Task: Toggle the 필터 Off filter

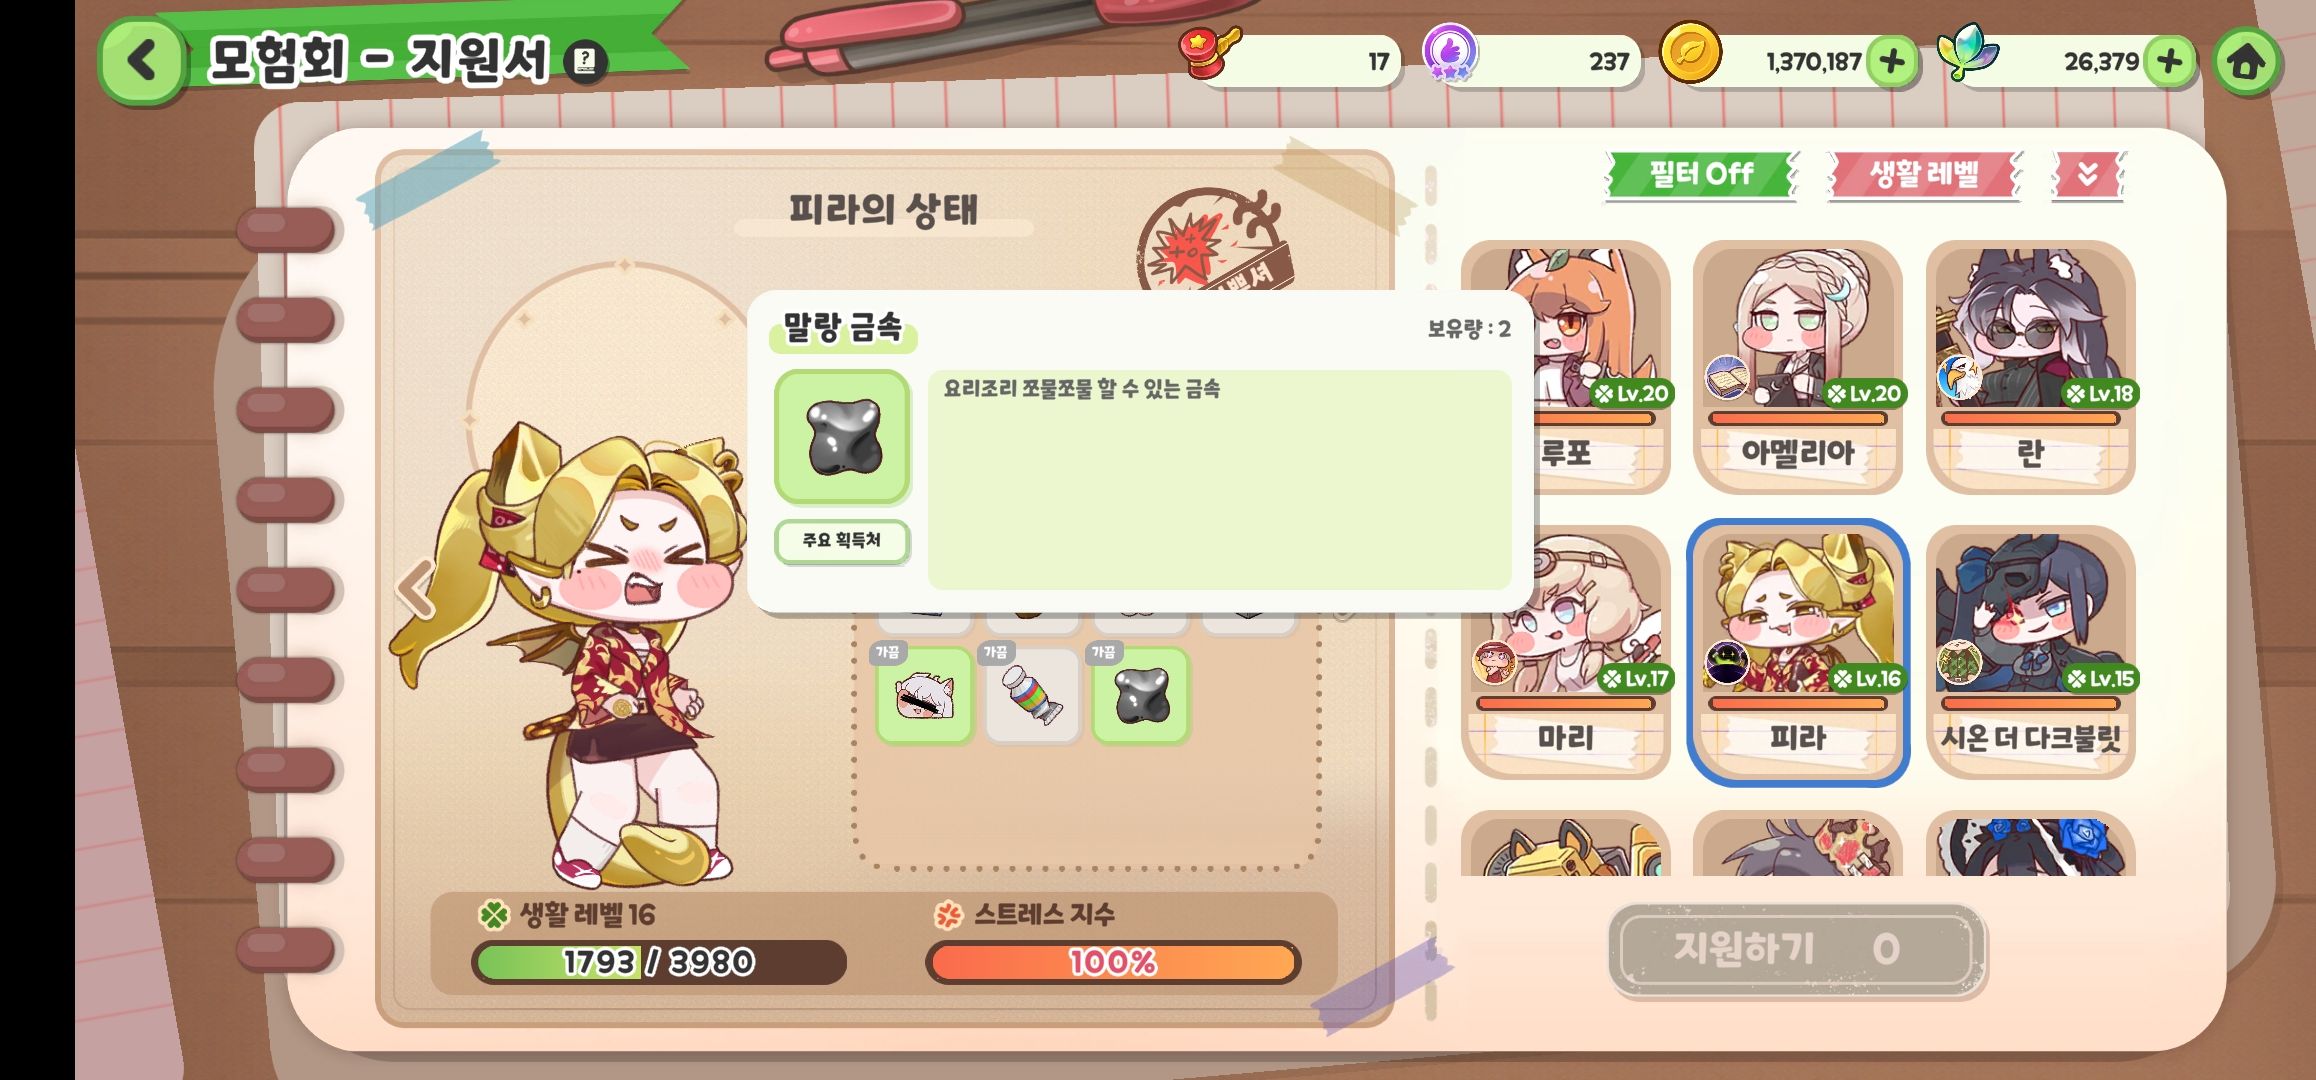Action: click(x=1700, y=174)
